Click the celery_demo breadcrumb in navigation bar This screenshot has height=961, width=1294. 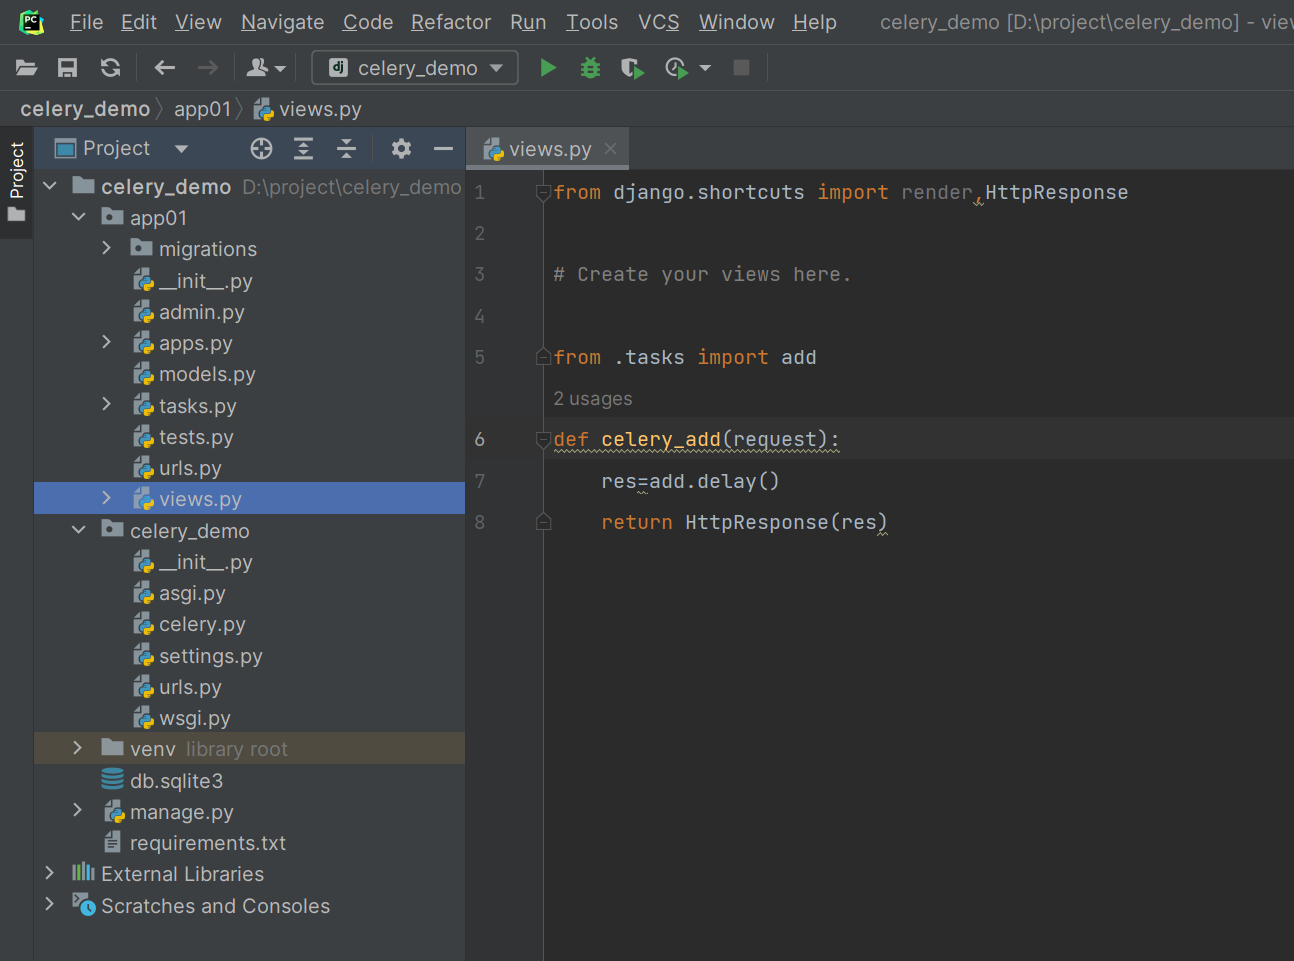[85, 109]
